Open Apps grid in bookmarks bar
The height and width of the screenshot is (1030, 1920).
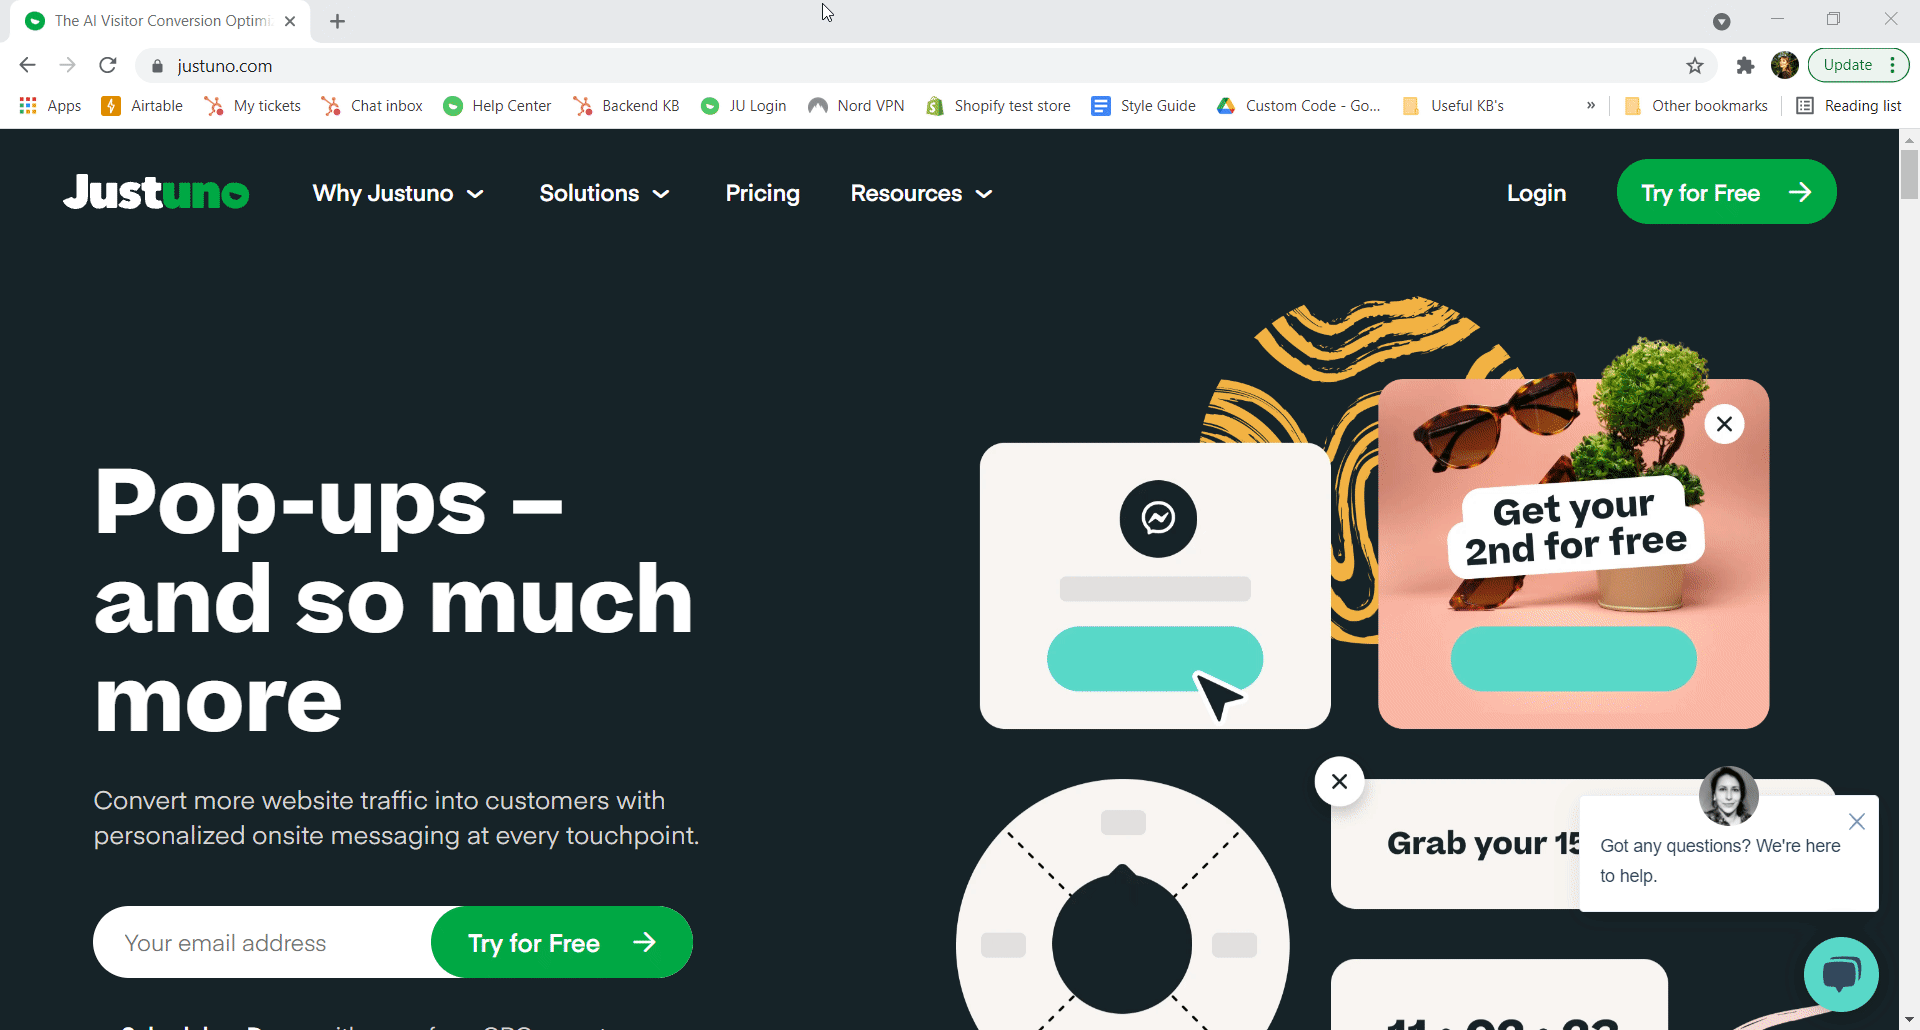pos(50,106)
